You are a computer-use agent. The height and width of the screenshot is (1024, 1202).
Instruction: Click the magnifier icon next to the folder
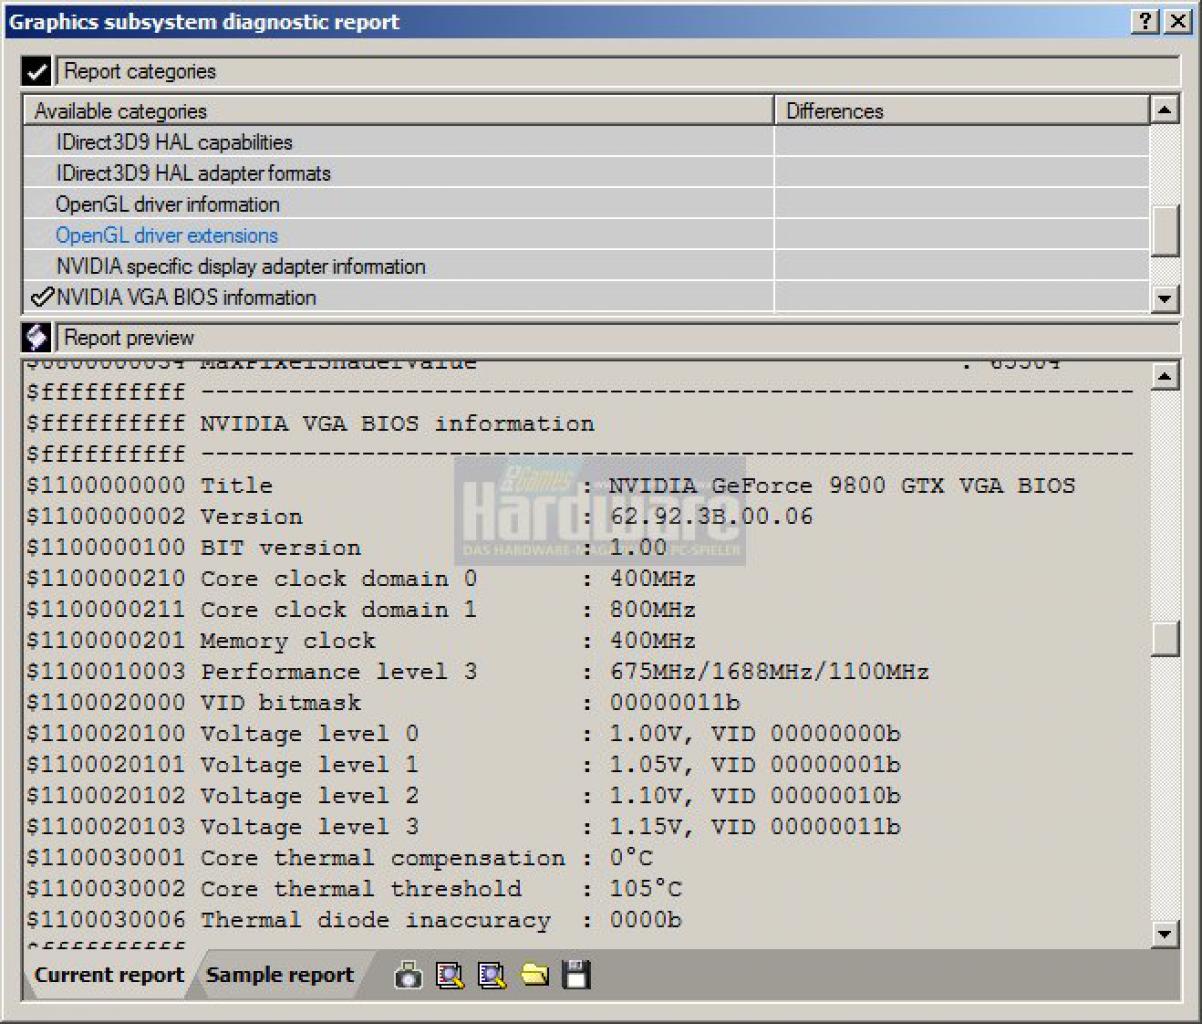click(492, 975)
